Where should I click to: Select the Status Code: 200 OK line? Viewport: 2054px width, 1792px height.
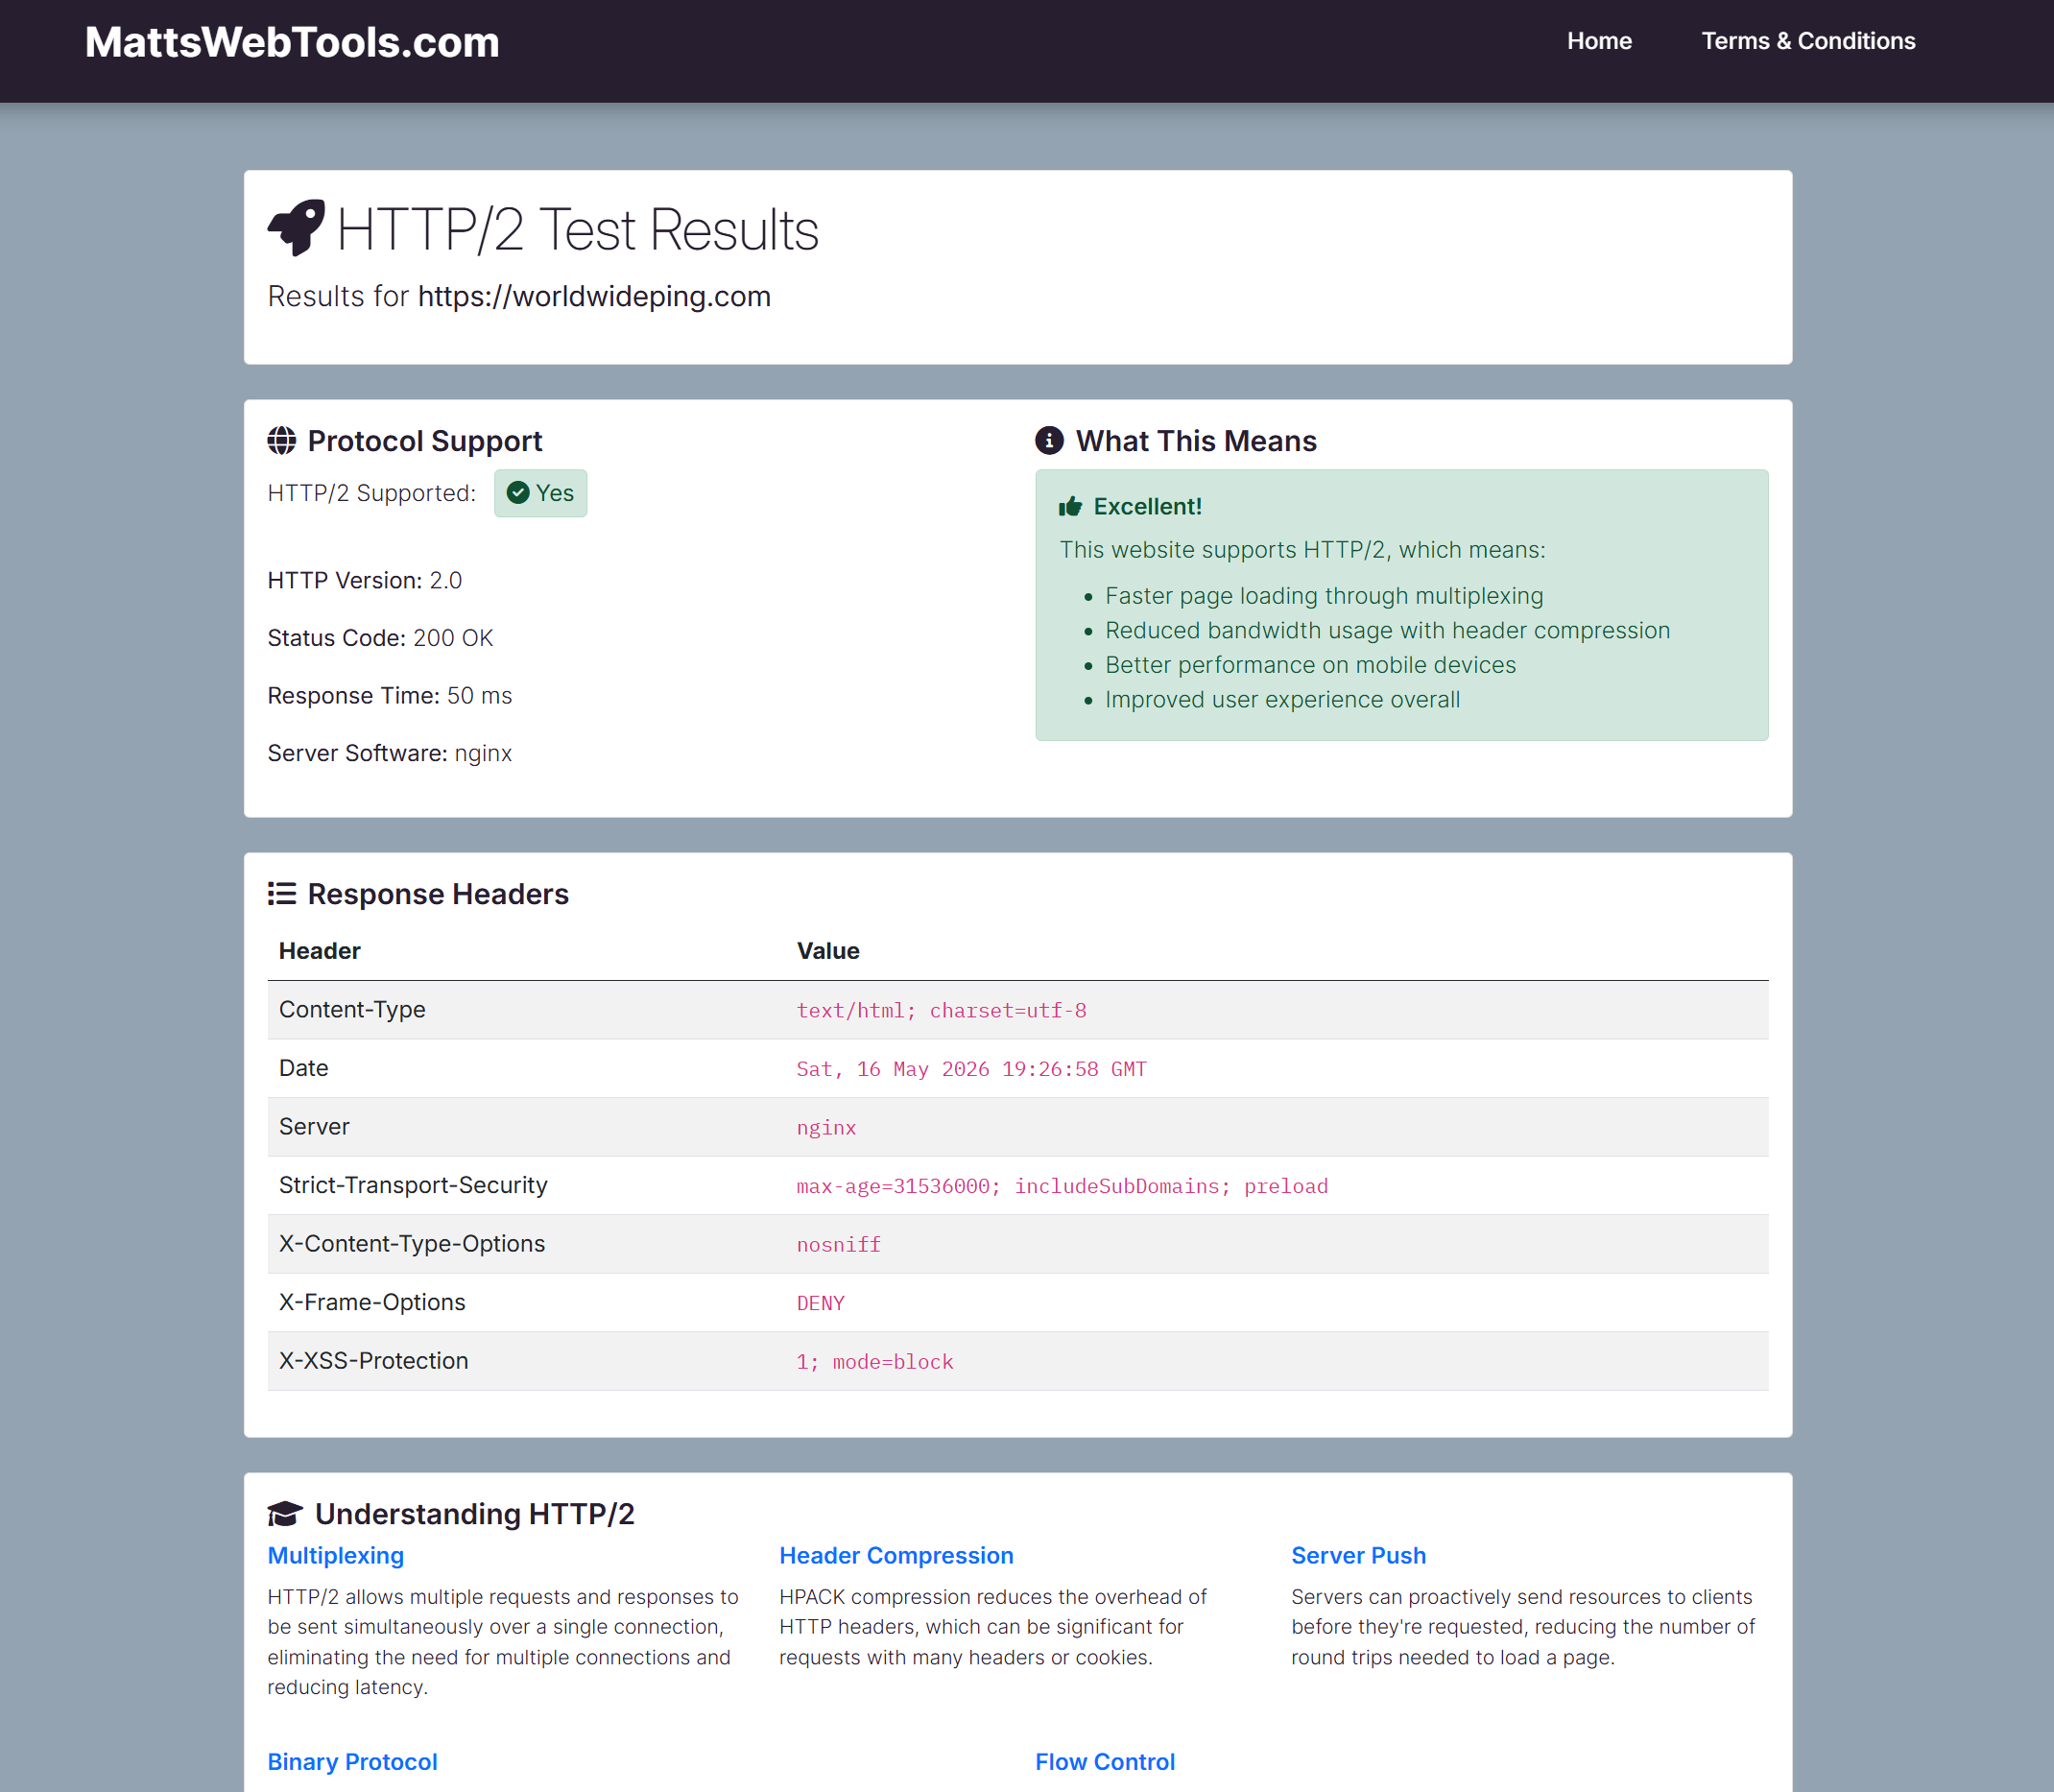coord(380,638)
